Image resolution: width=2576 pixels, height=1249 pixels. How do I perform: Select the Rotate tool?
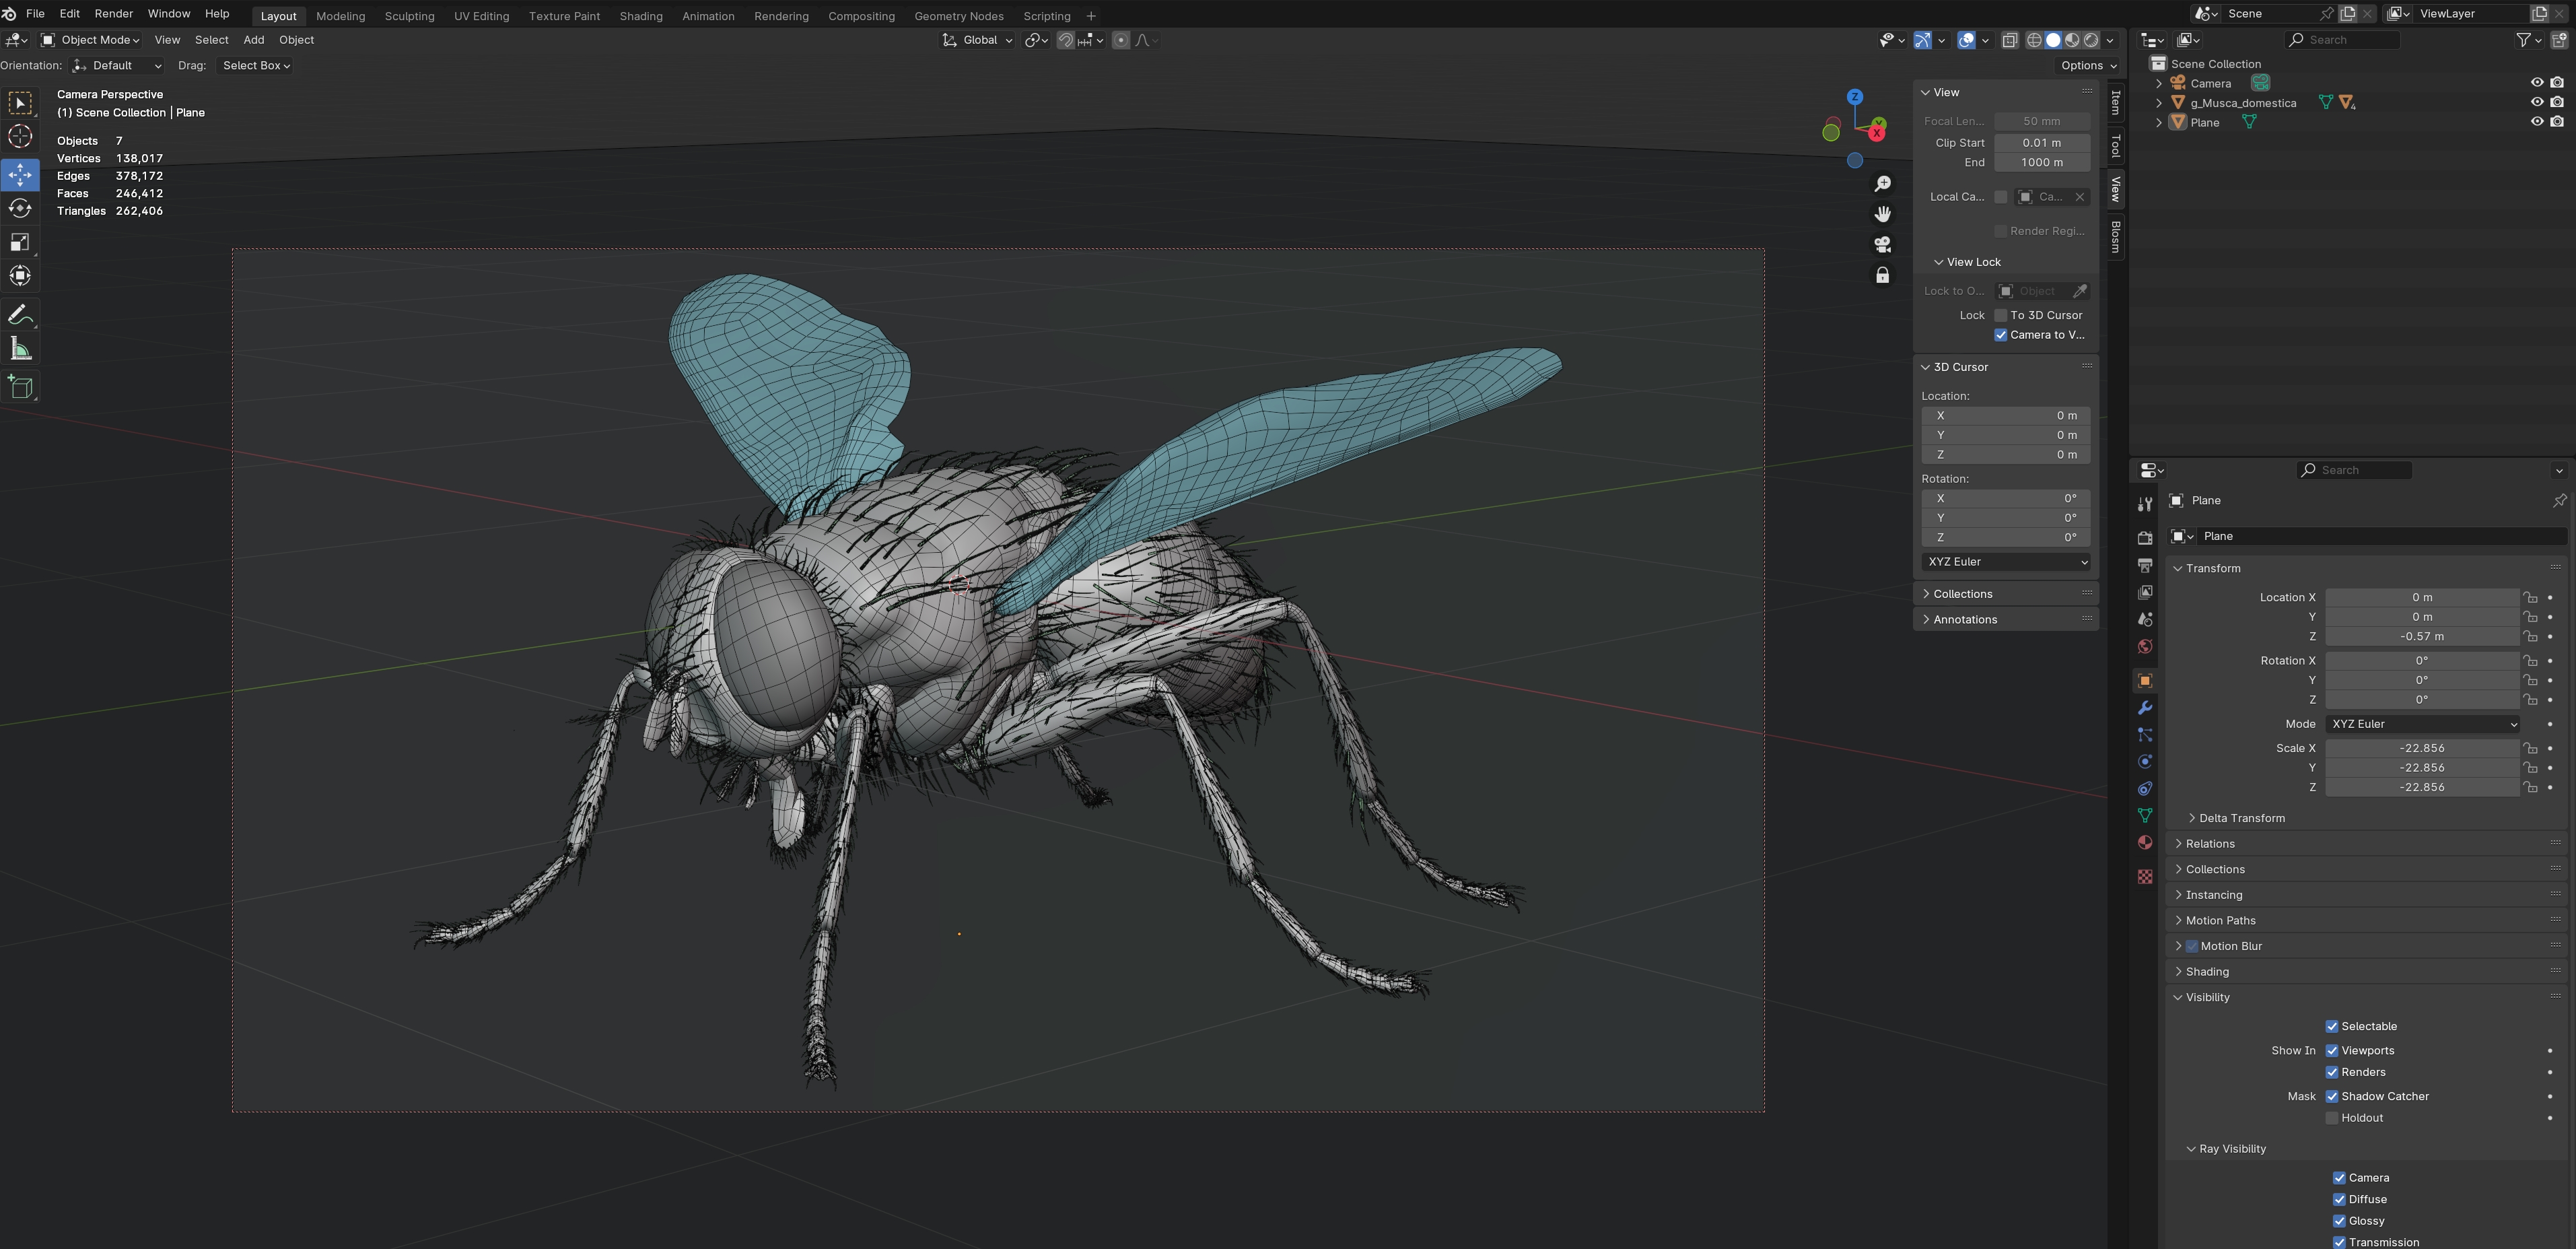[20, 208]
